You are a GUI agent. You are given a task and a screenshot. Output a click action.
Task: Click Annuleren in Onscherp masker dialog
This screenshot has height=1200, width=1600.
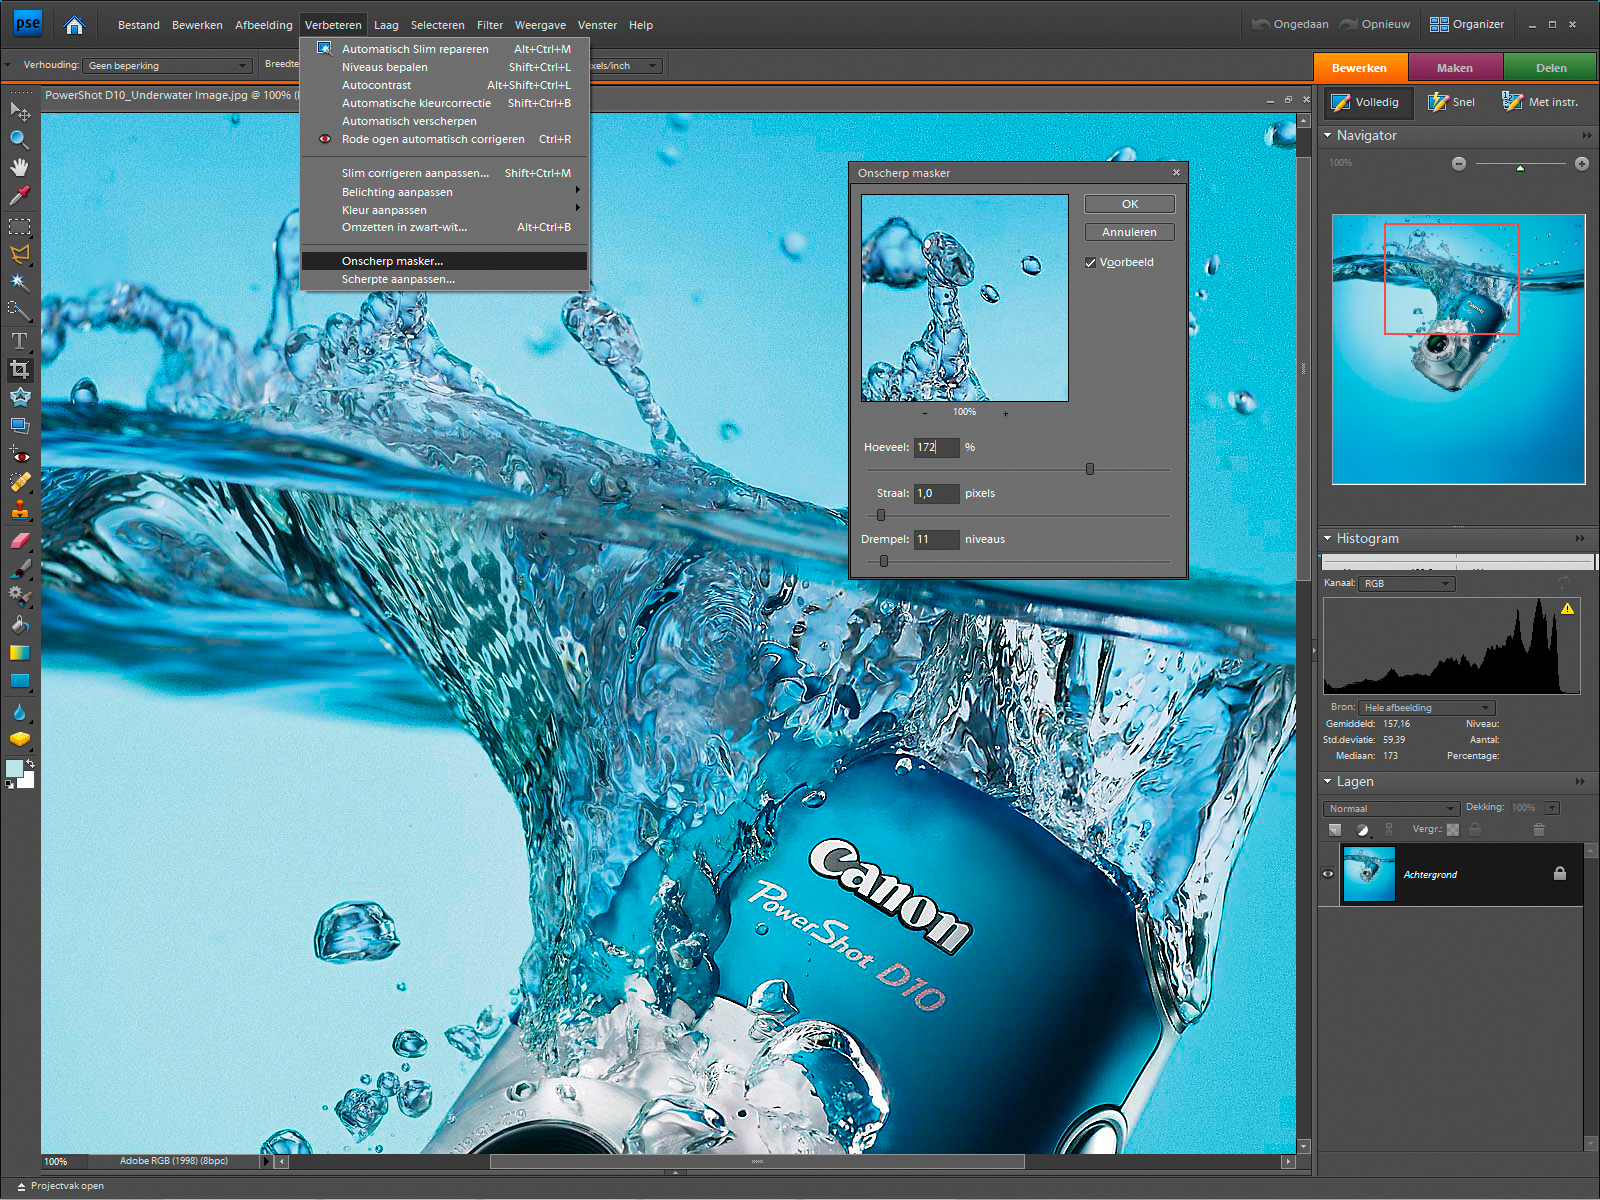[1130, 232]
